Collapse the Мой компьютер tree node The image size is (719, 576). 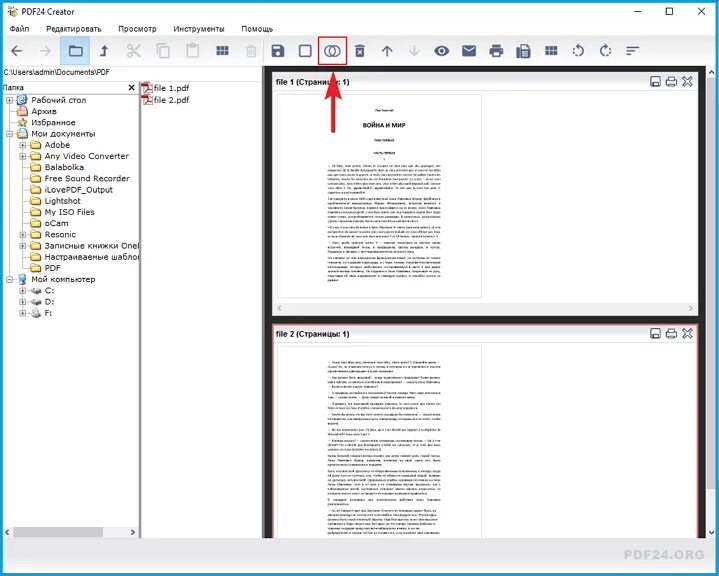9,279
